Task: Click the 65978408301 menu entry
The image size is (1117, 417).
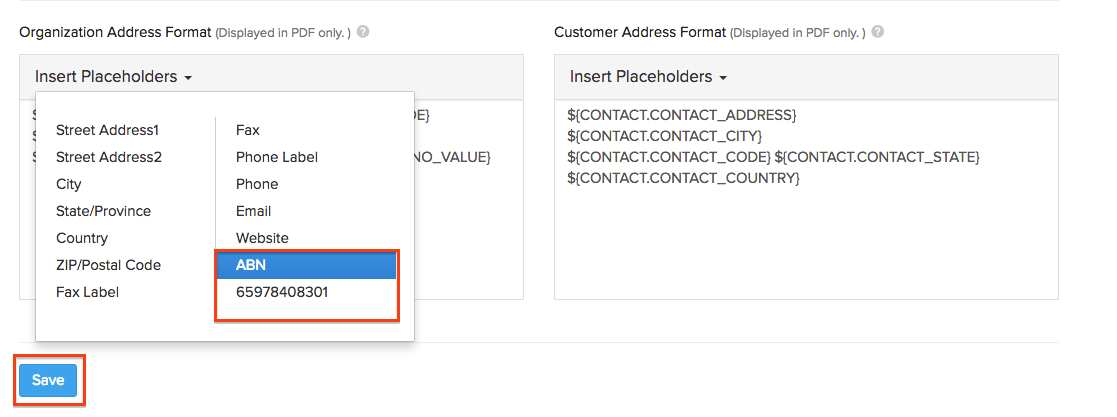Action: point(282,292)
